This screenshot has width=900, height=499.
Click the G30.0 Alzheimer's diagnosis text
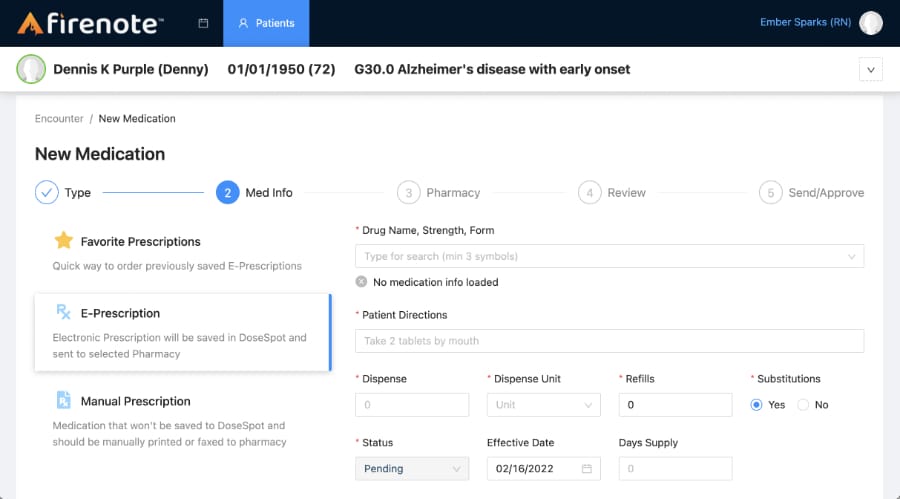[492, 69]
